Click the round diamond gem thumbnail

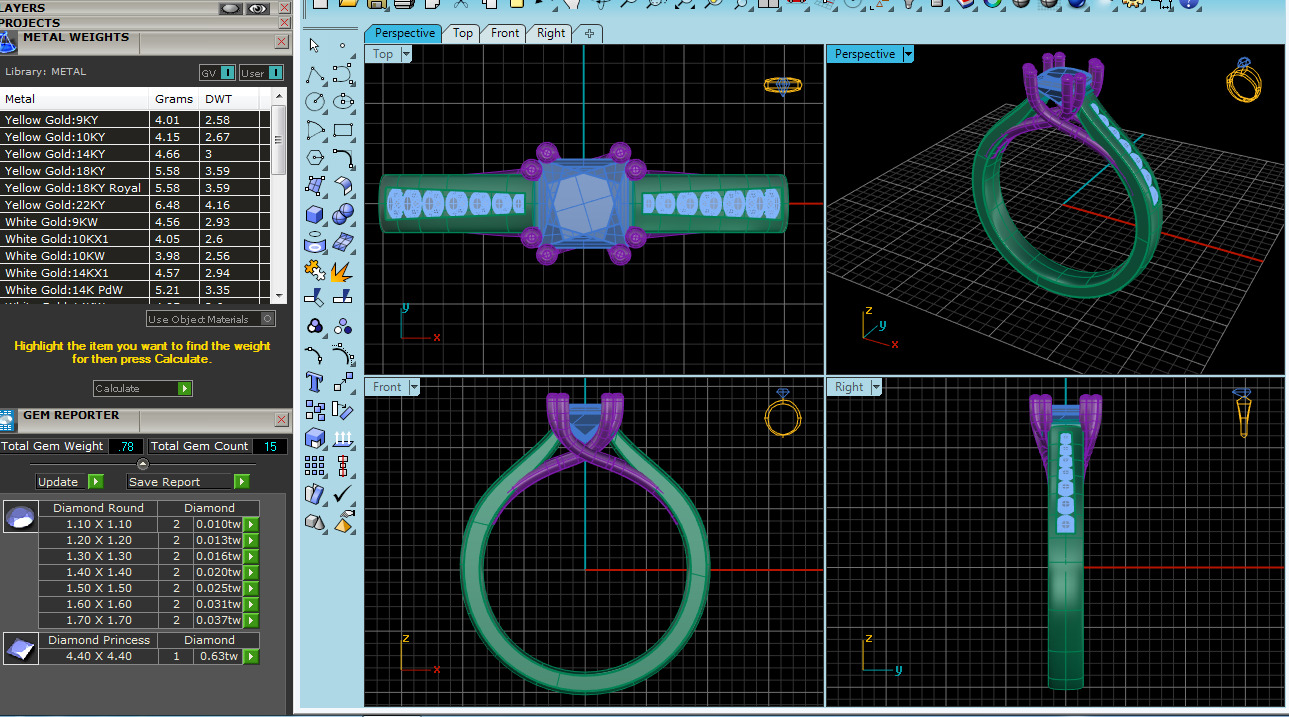pos(20,517)
